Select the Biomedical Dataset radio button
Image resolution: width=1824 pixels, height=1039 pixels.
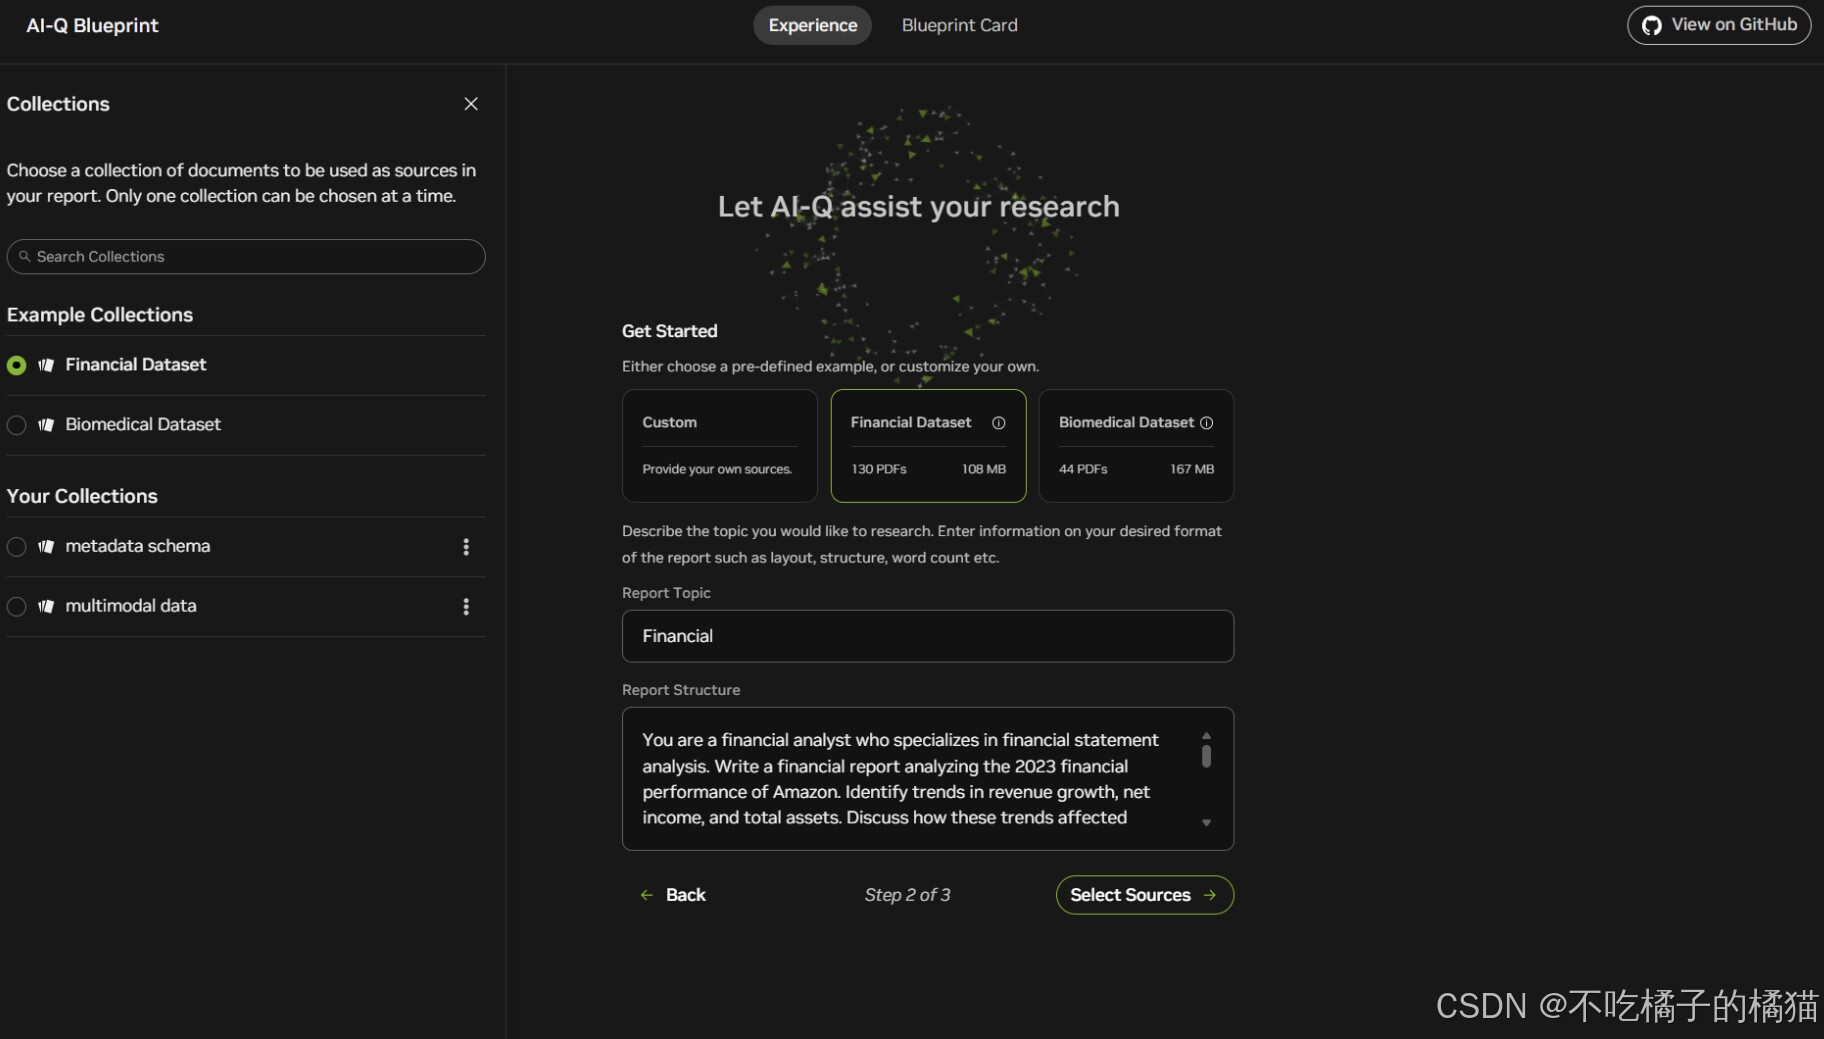pyautogui.click(x=16, y=425)
